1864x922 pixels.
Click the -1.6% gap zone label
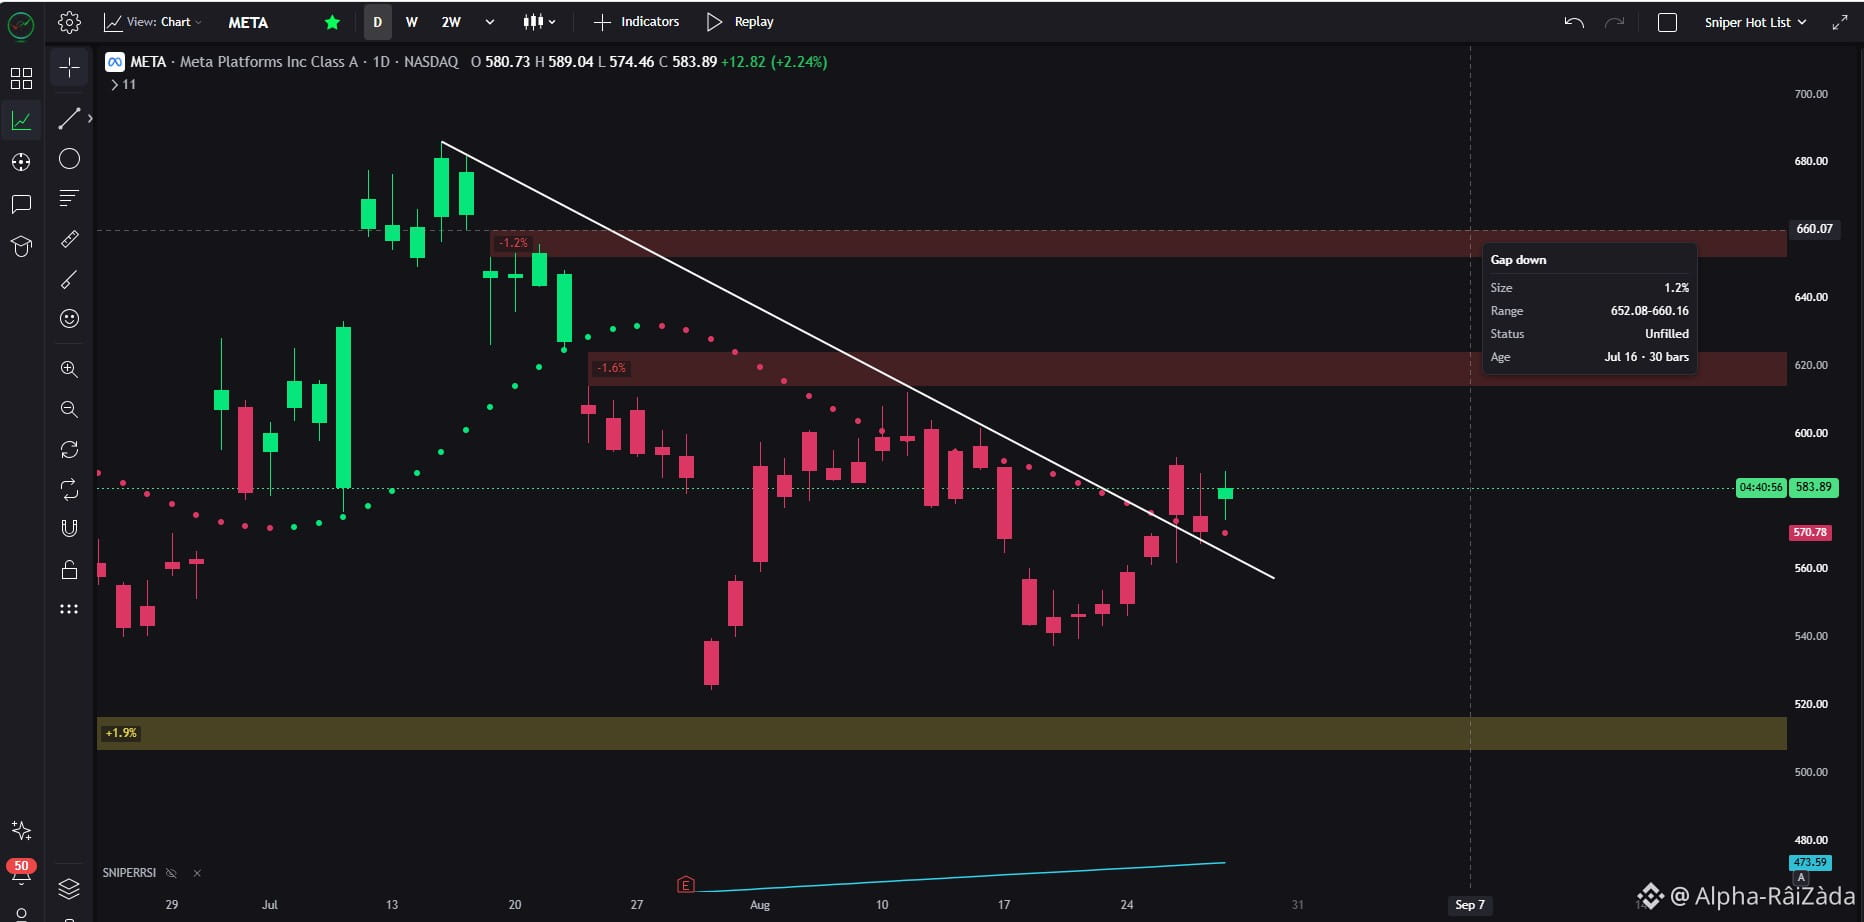pos(610,368)
